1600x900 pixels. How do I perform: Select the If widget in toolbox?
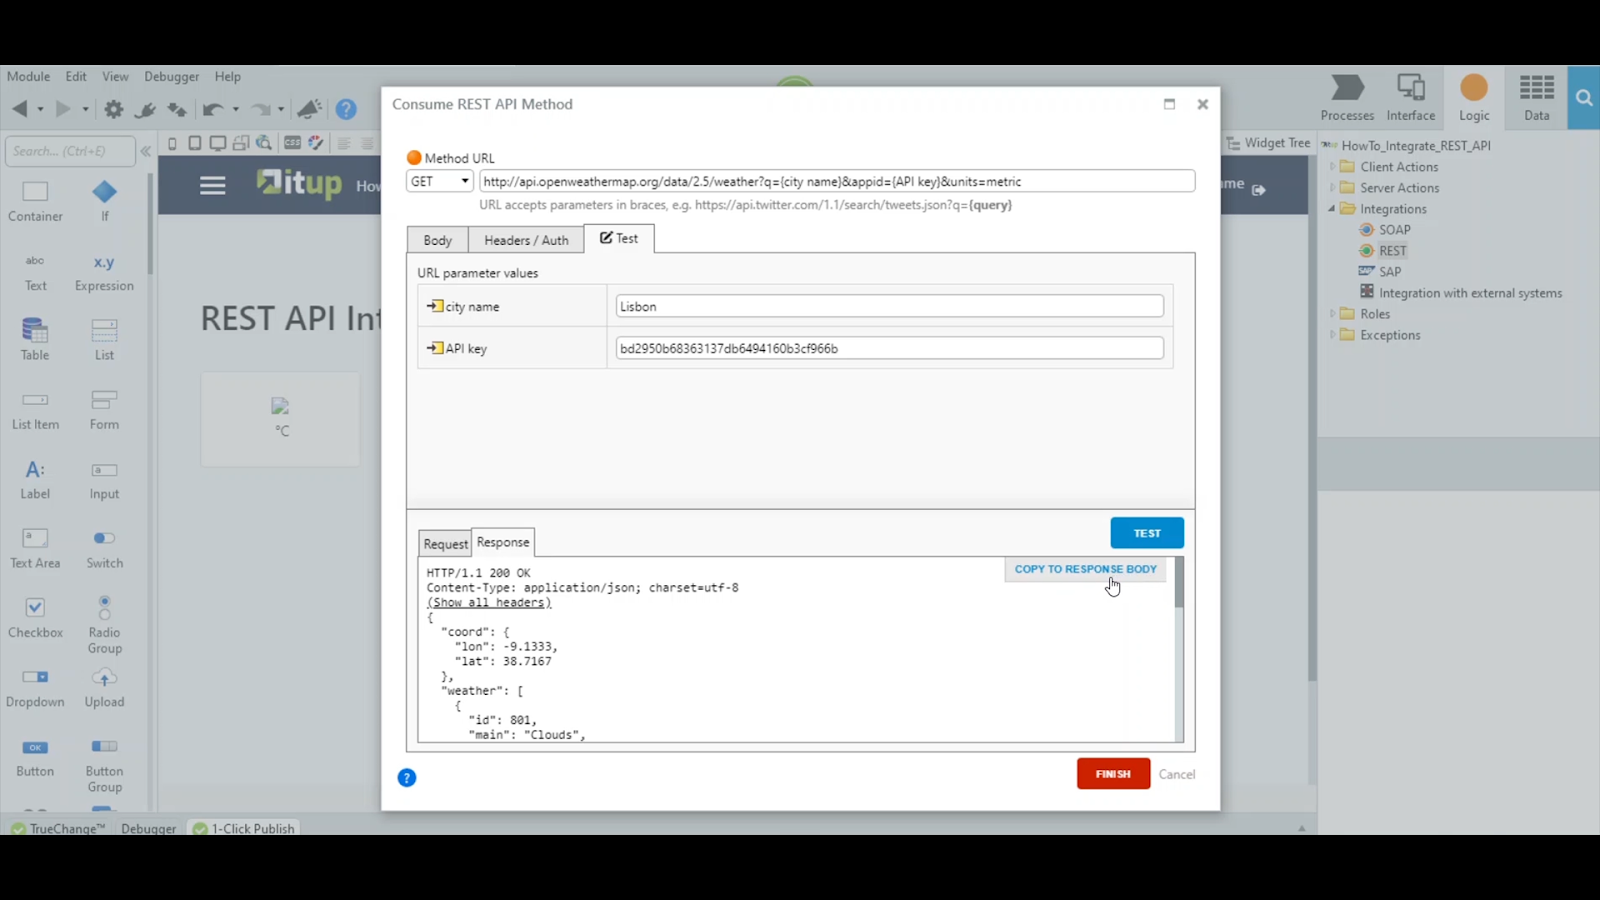click(104, 201)
